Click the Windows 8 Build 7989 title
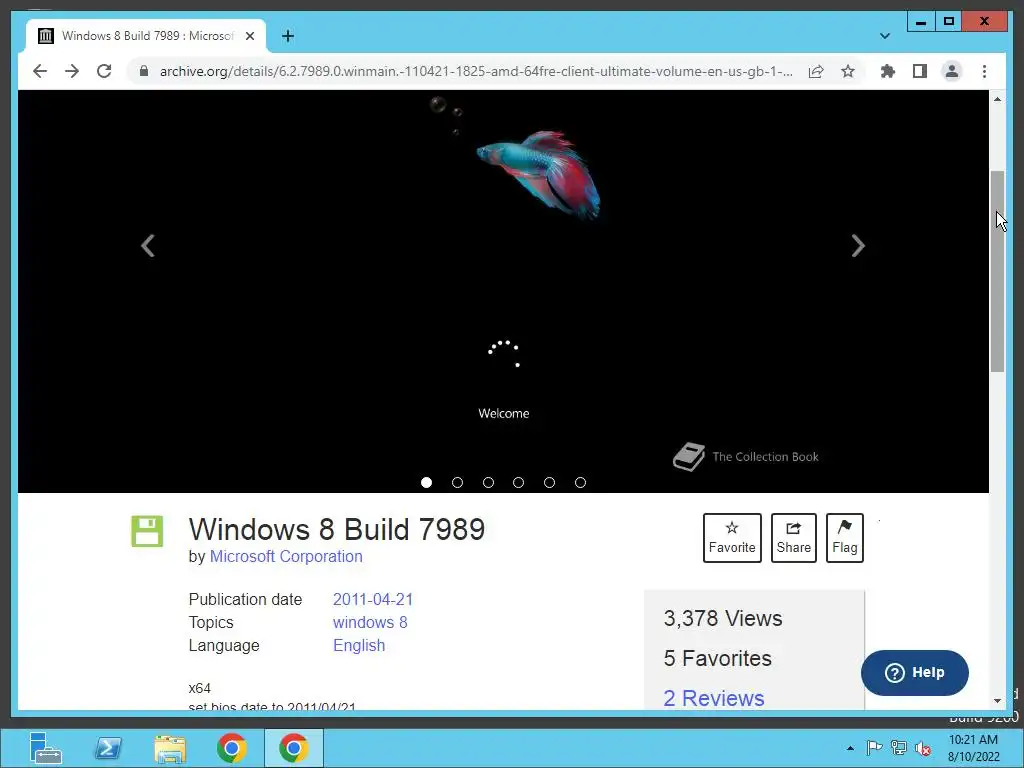Image resolution: width=1024 pixels, height=768 pixels. coord(337,529)
